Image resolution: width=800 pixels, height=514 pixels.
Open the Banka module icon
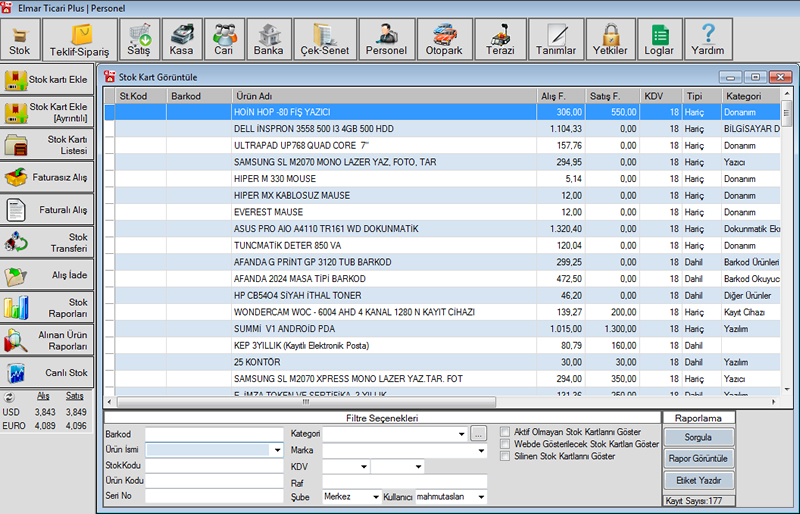pyautogui.click(x=268, y=39)
